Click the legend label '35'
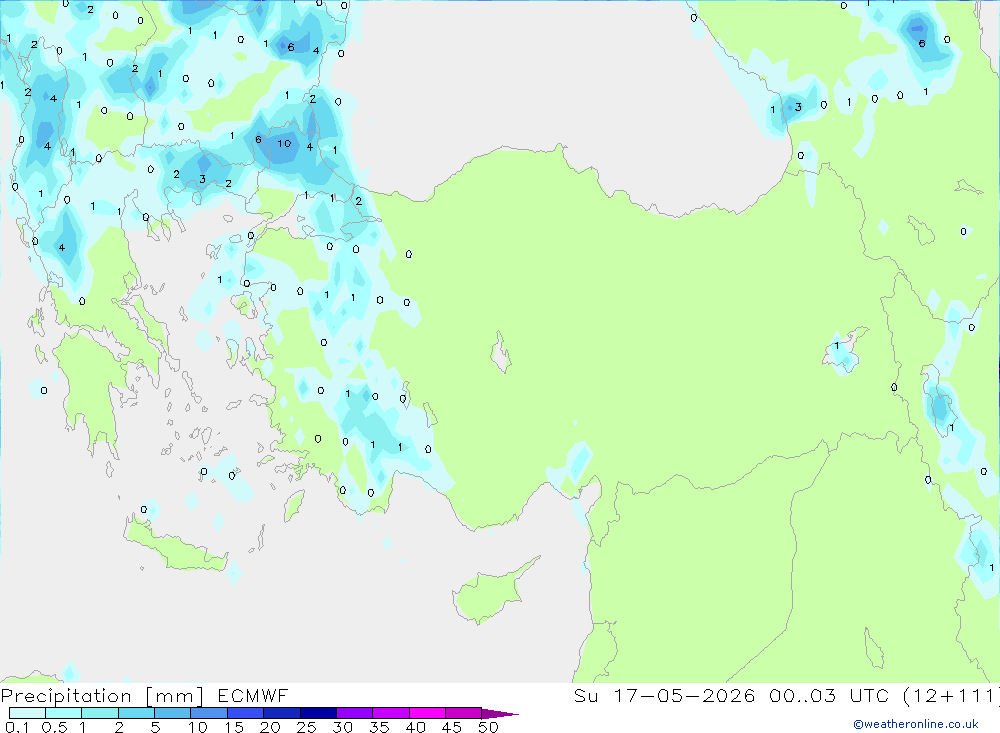1000x733 pixels. (379, 727)
